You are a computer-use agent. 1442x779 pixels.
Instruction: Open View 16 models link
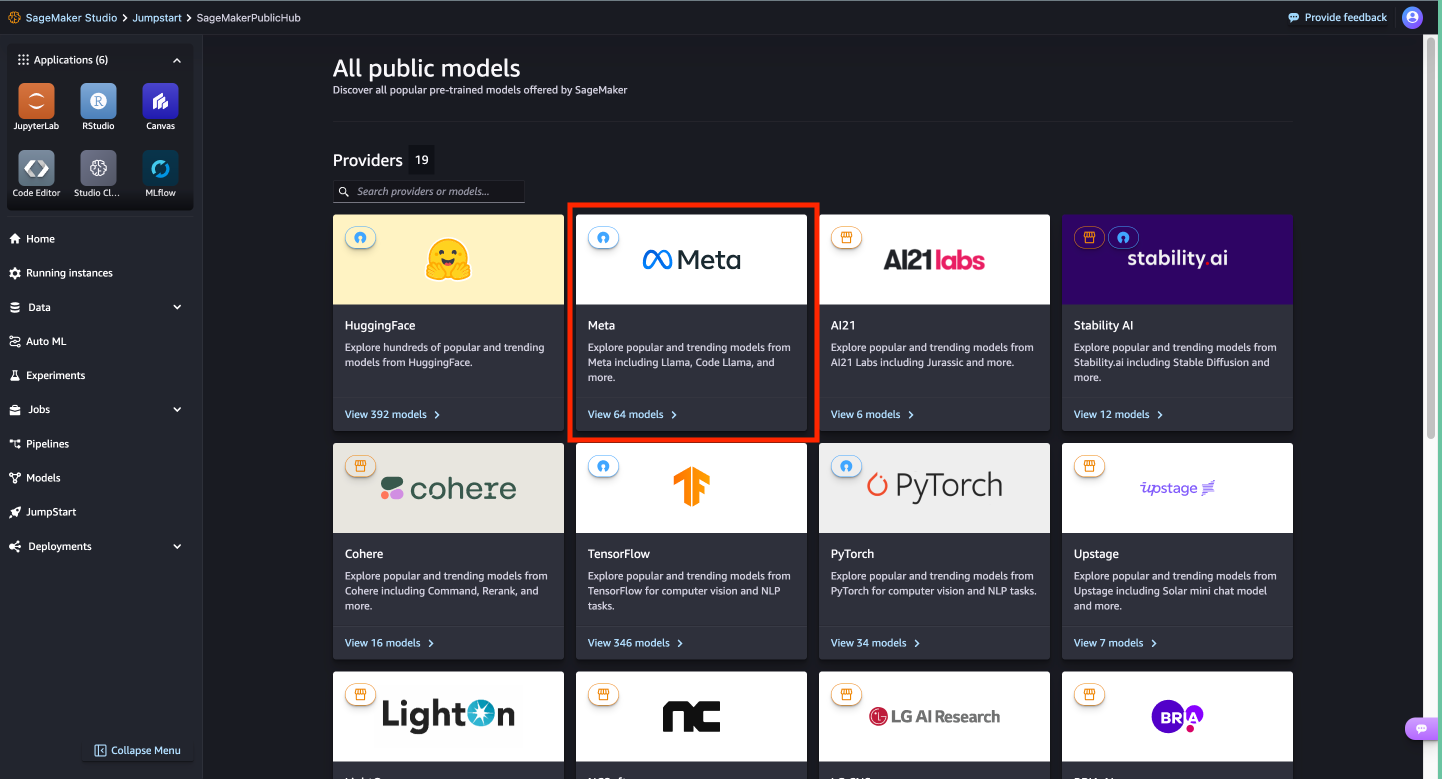coord(389,643)
